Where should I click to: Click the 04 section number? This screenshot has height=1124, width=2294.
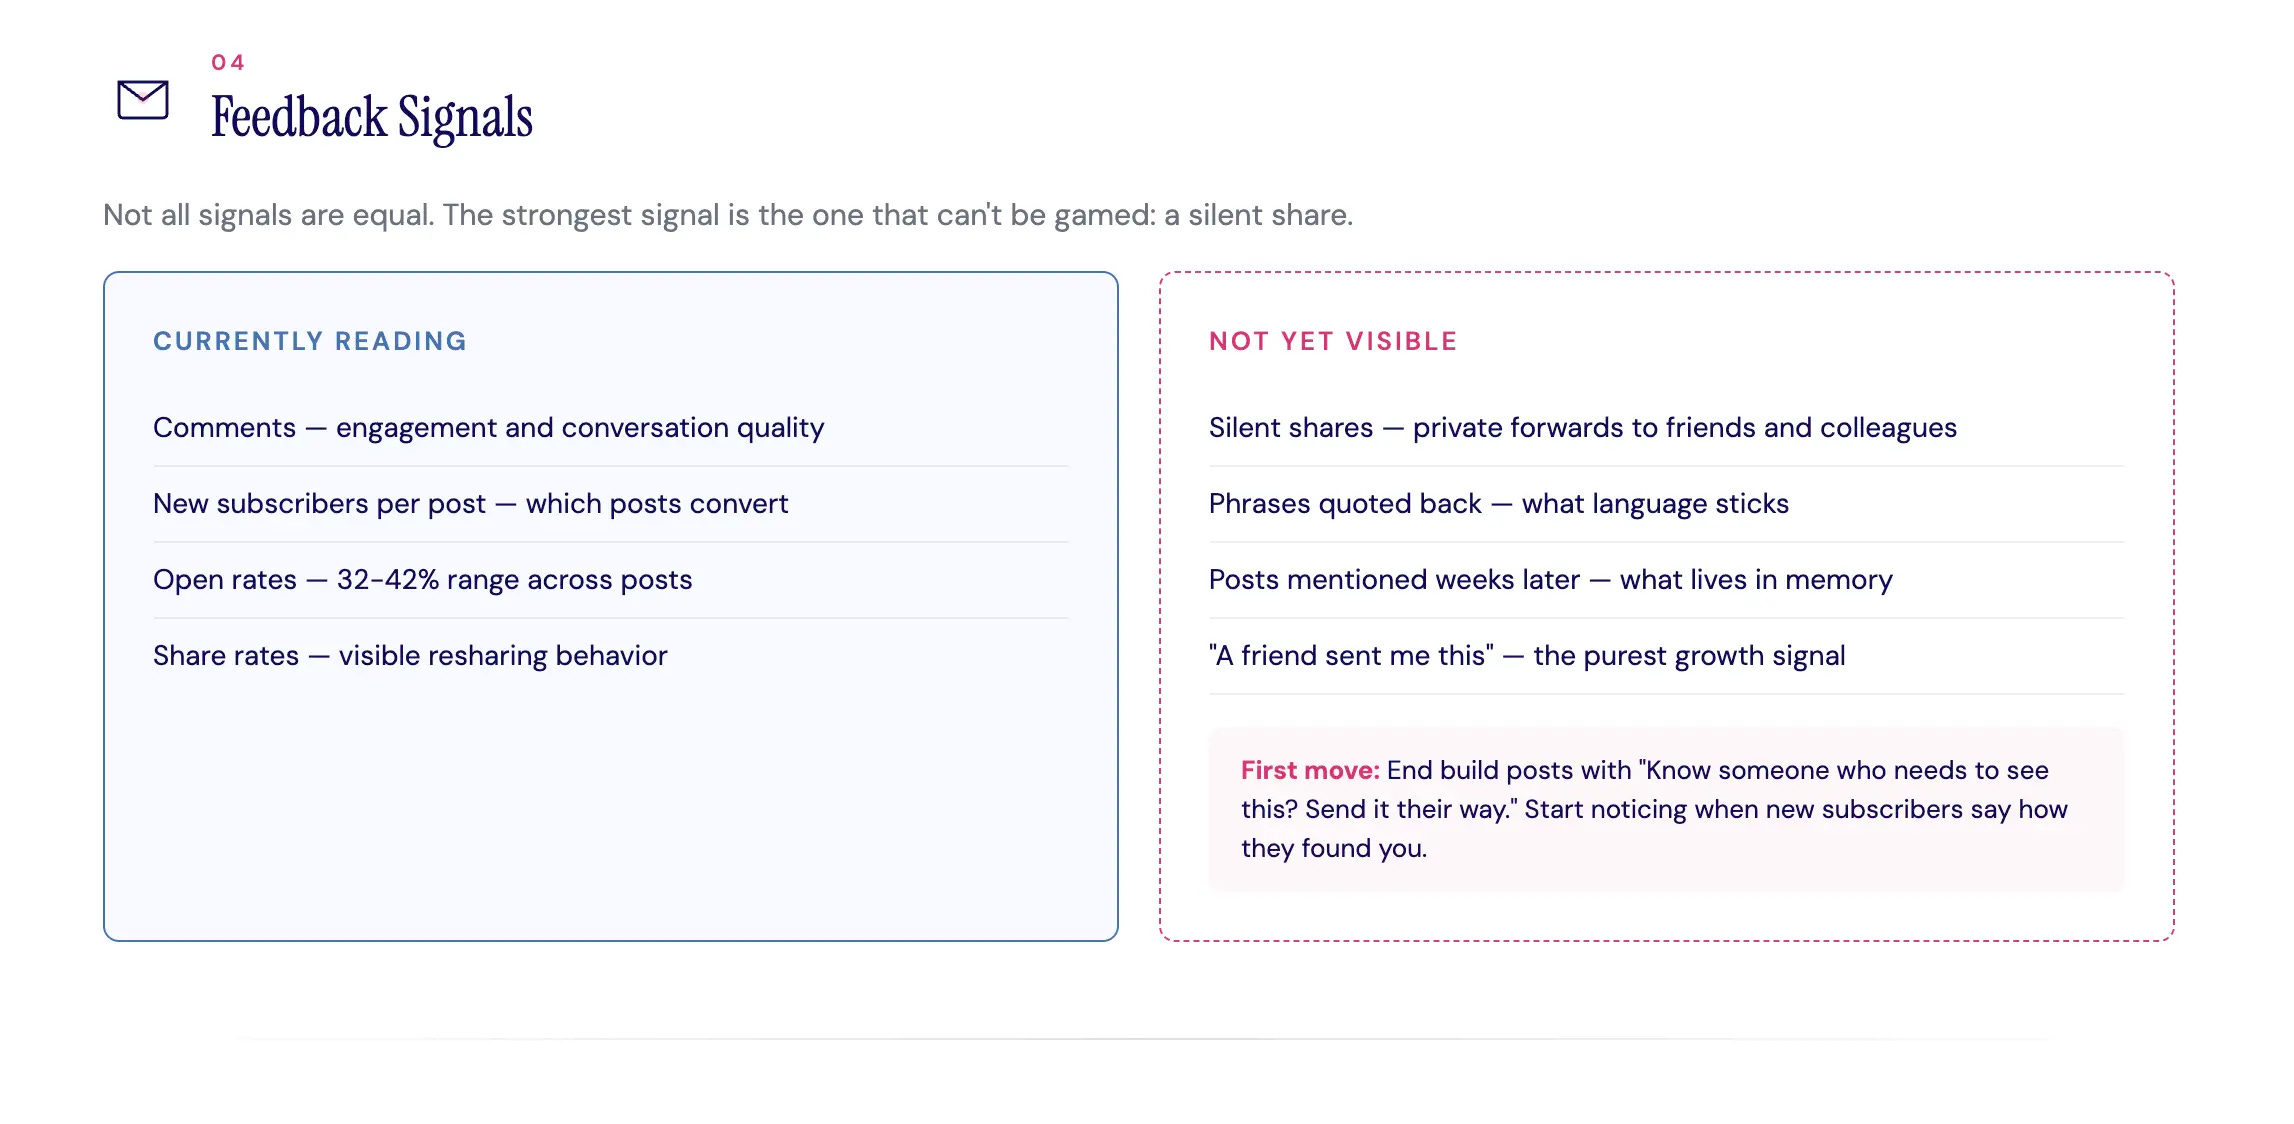click(x=228, y=62)
